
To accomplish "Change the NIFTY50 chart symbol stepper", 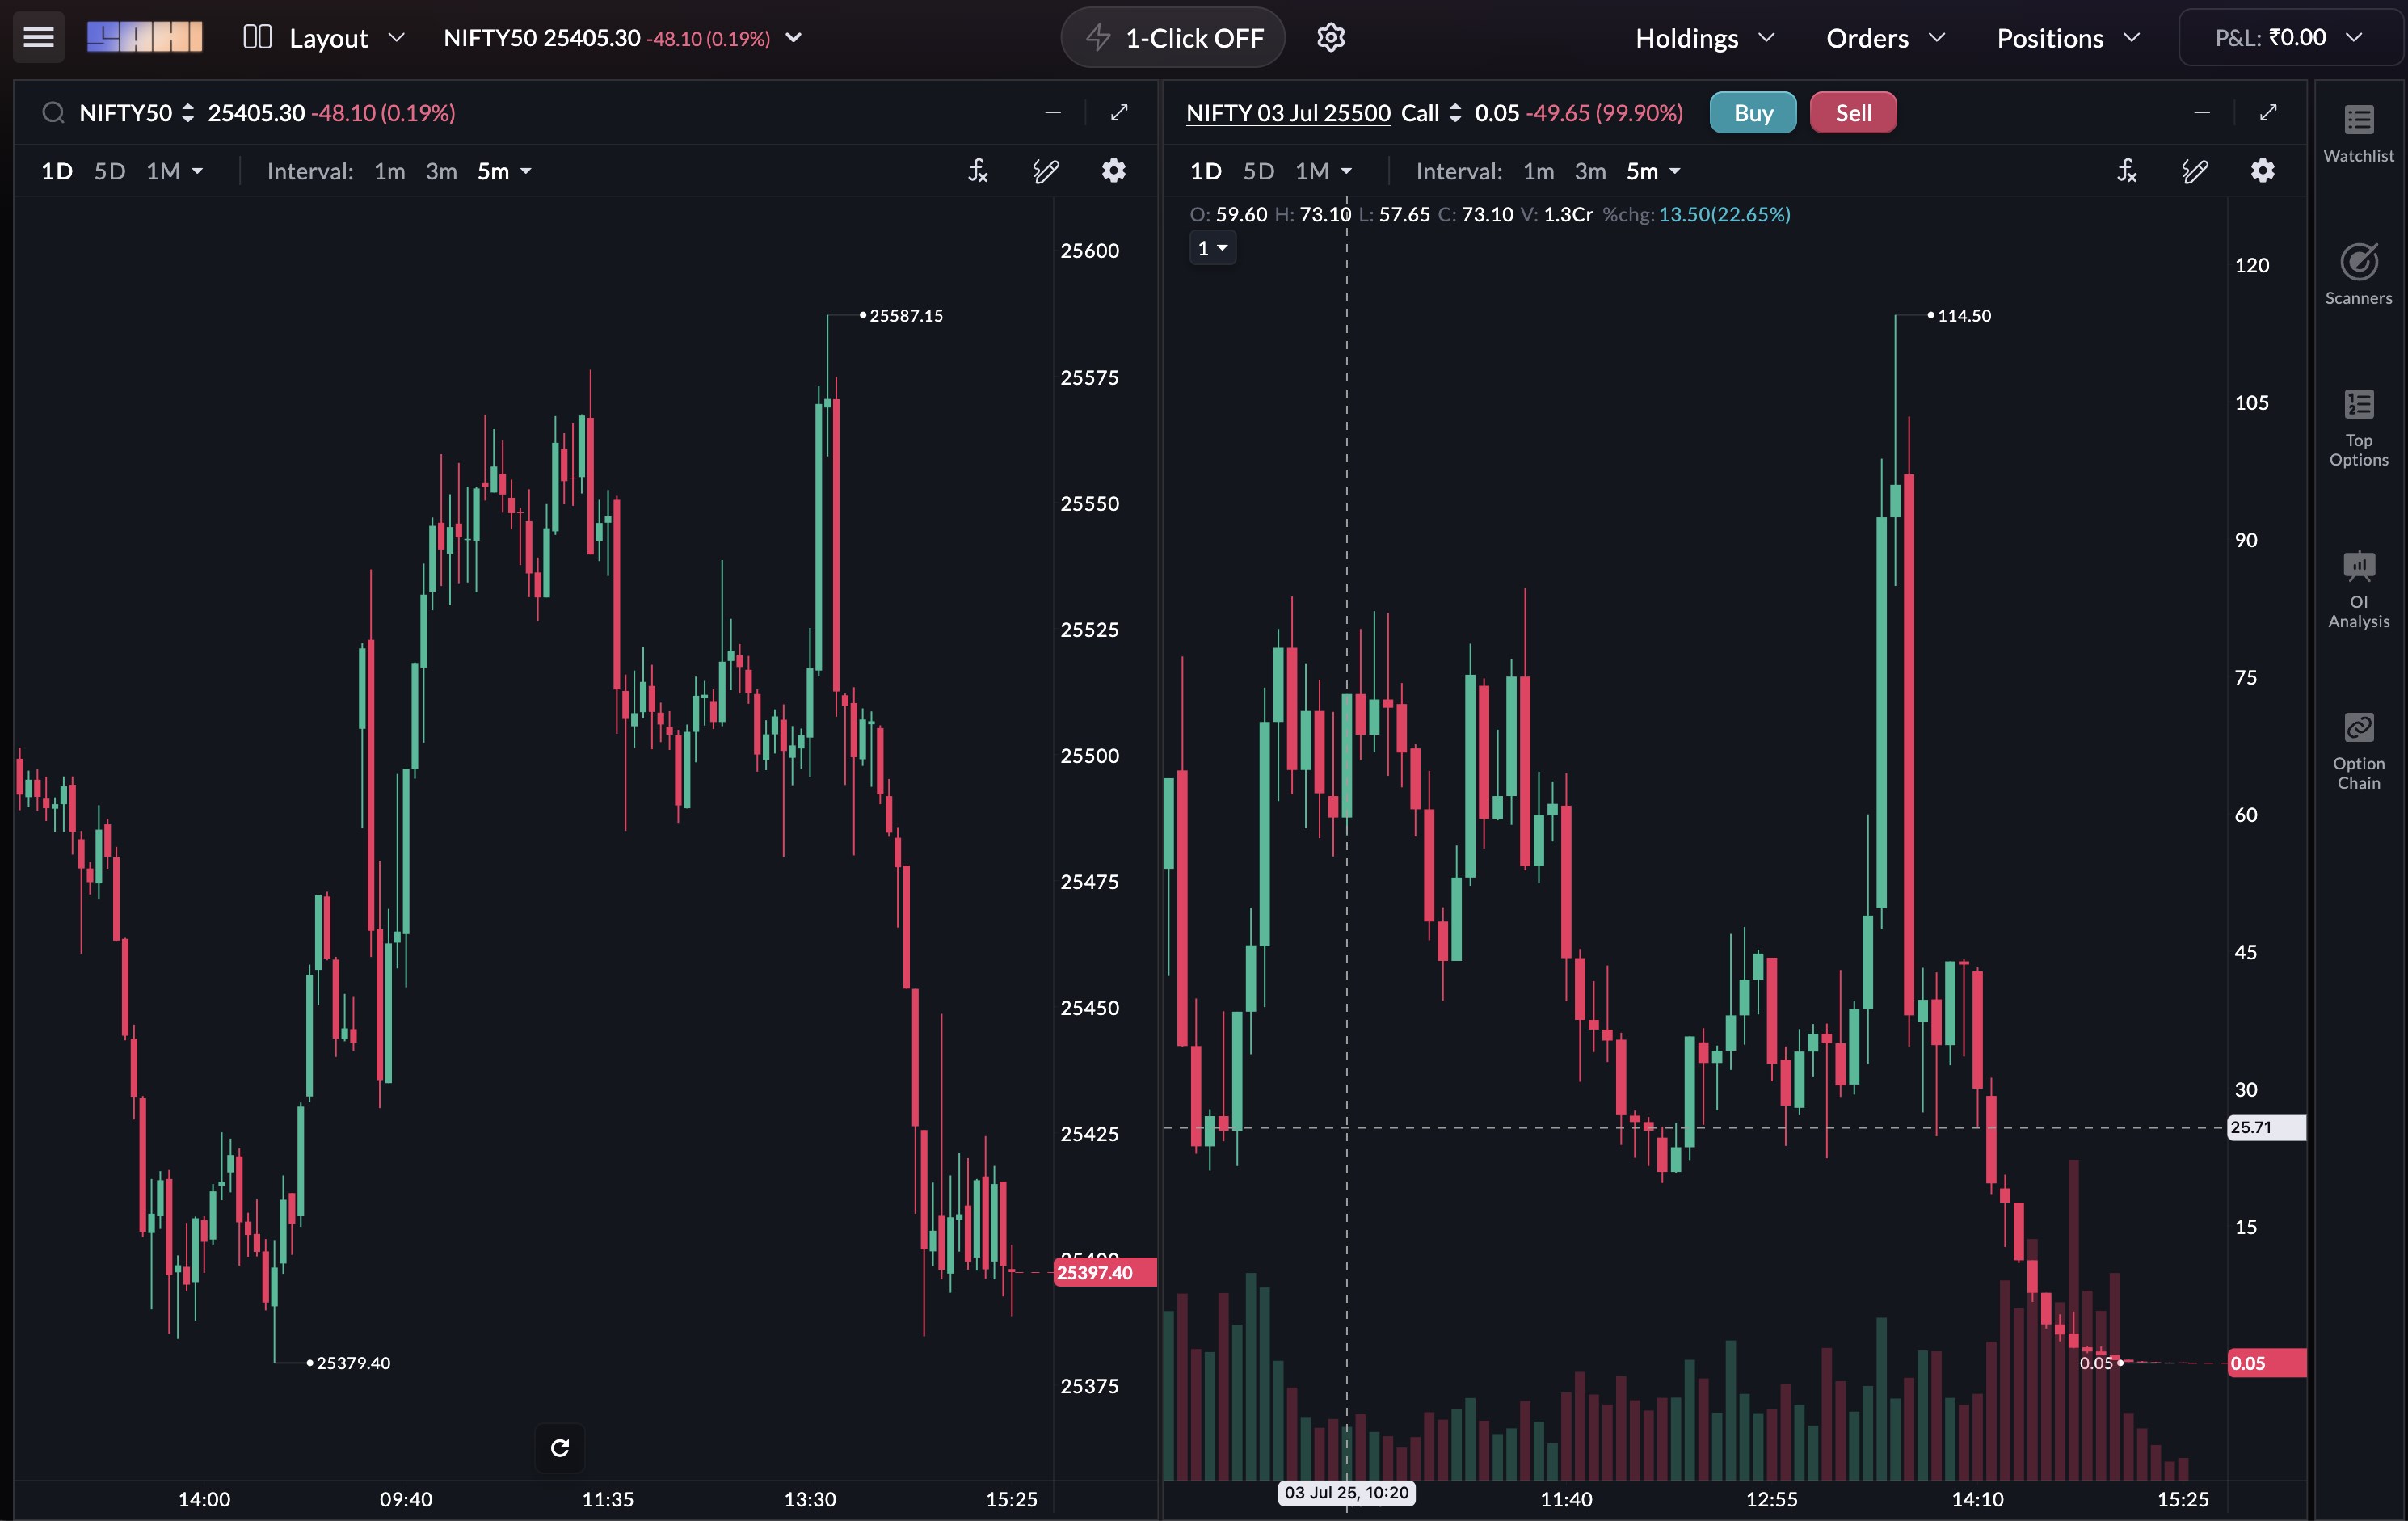I will click(x=187, y=113).
